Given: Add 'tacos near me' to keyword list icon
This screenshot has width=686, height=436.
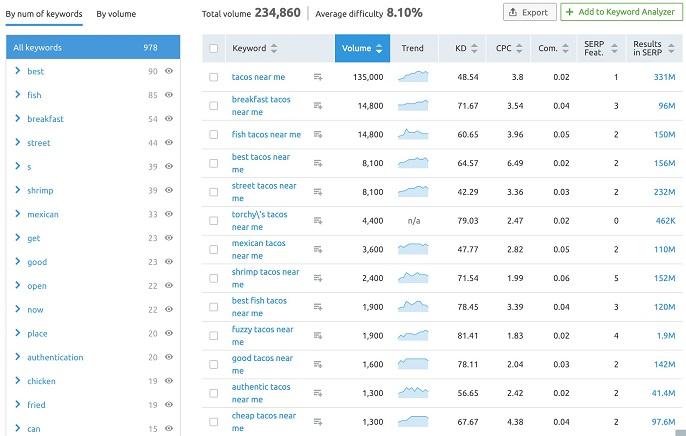Looking at the screenshot, I should [318, 77].
